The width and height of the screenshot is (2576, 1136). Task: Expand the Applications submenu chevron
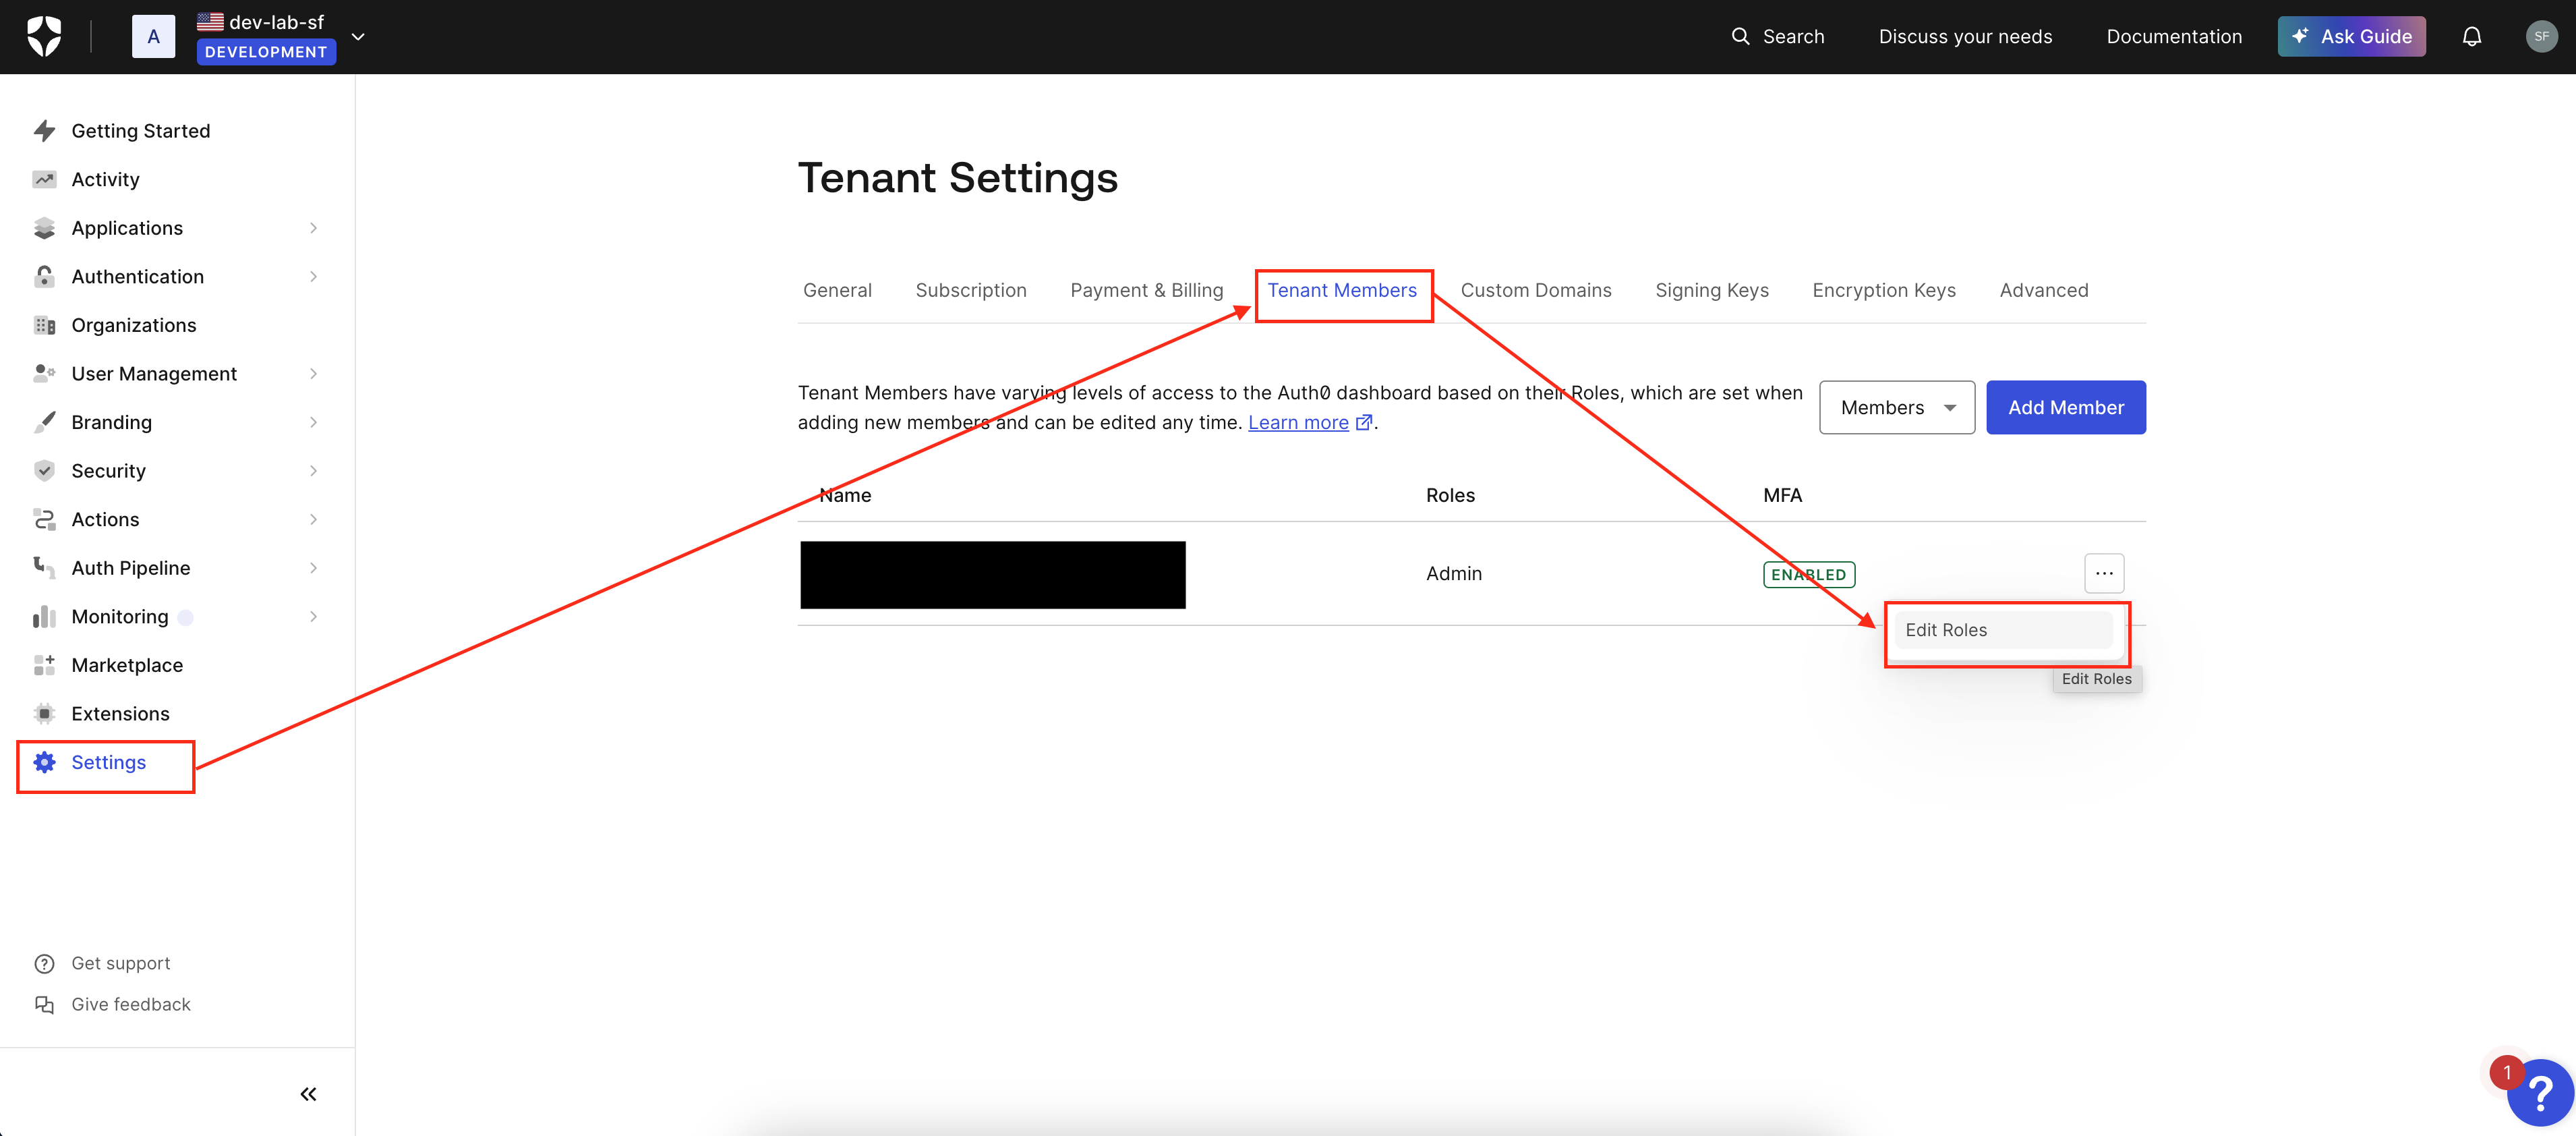point(314,228)
